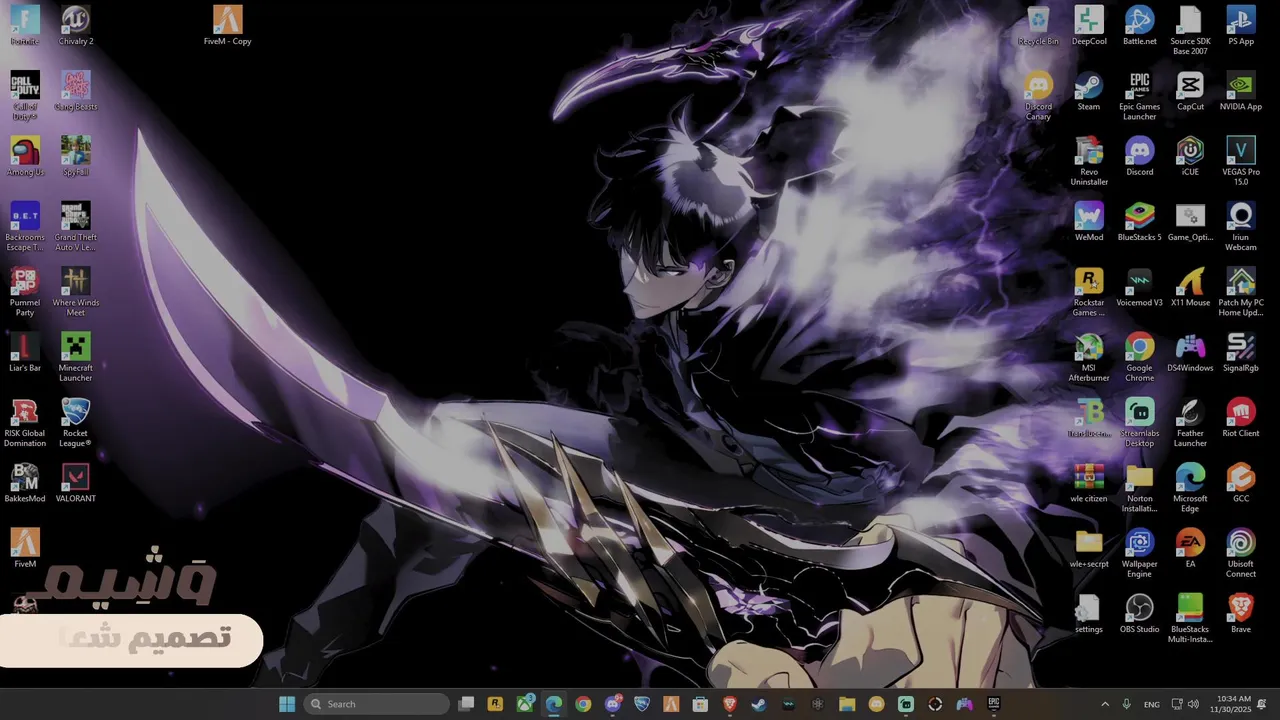Select the Iriun Webcam desktop icon

coord(1241,226)
